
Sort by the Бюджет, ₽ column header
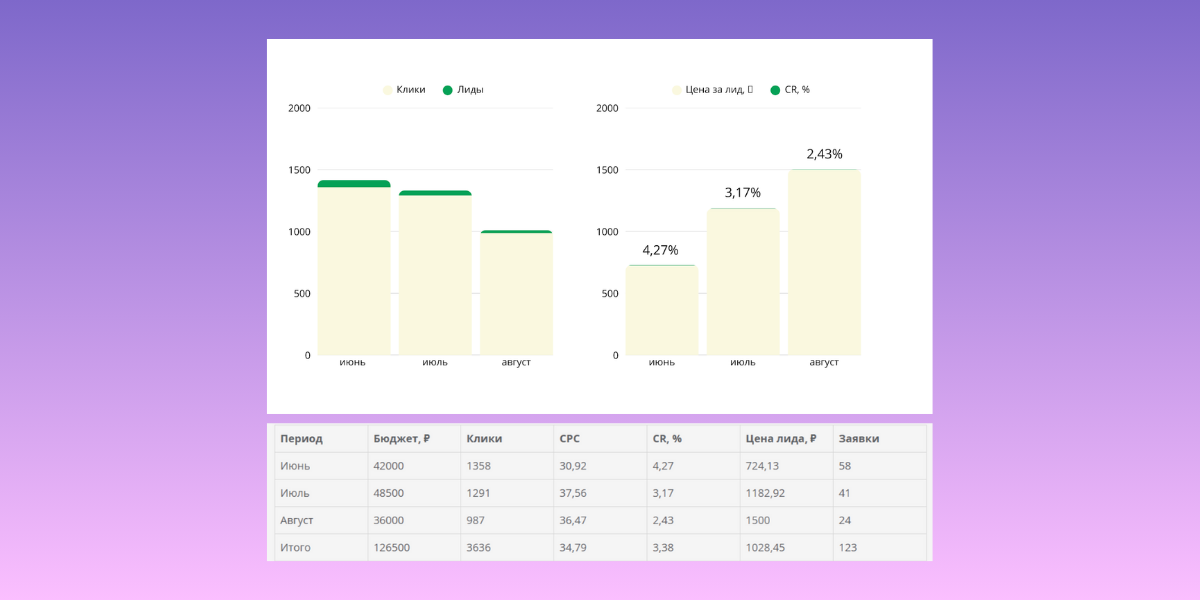point(401,438)
